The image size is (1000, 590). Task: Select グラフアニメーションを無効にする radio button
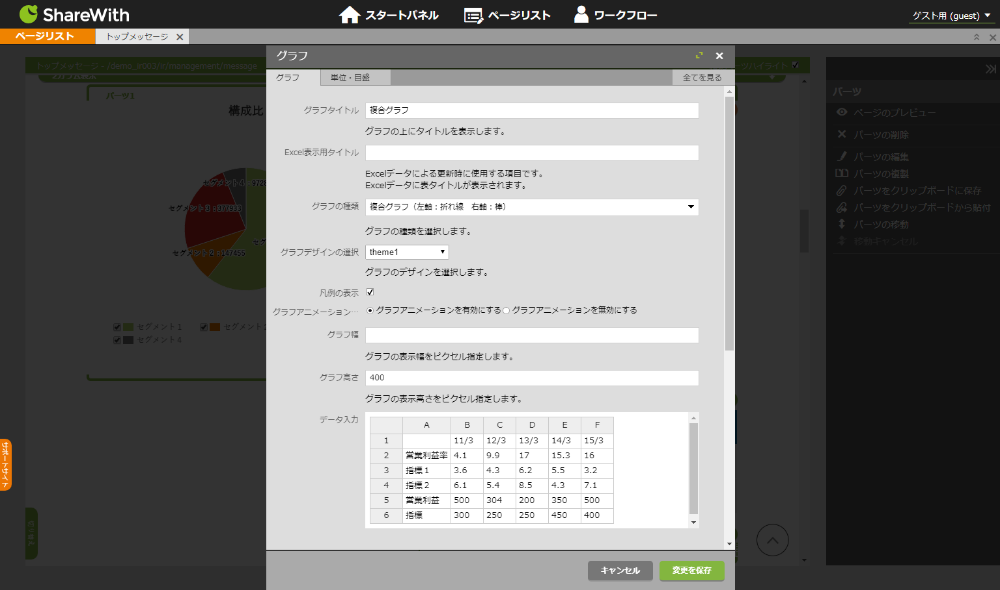pyautogui.click(x=506, y=310)
